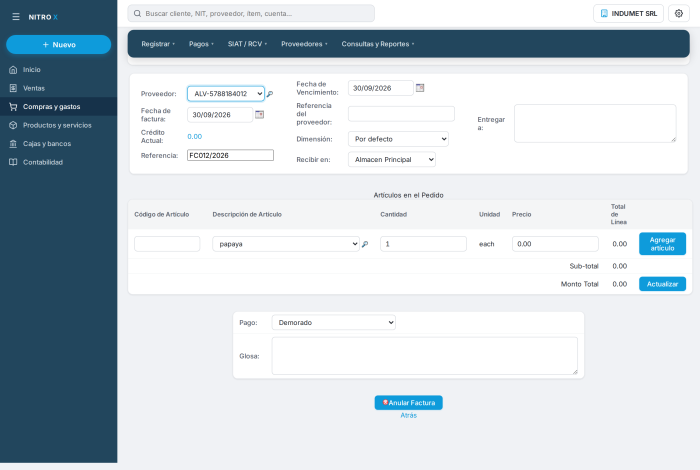Click the Cantidad field
Image resolution: width=700 pixels, height=470 pixels.
(x=423, y=244)
